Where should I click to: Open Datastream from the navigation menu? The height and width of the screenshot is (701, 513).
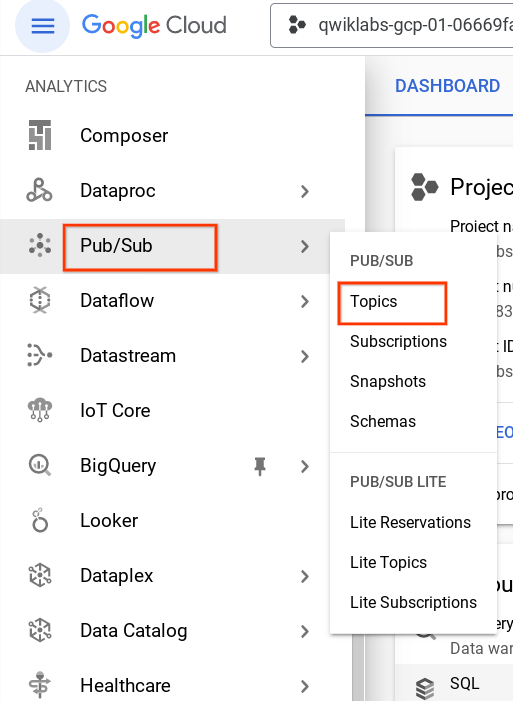(128, 355)
